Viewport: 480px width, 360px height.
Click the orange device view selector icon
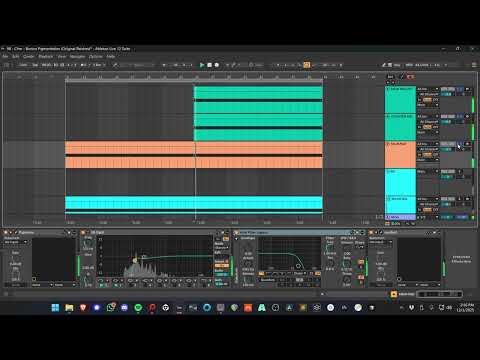click(394, 294)
